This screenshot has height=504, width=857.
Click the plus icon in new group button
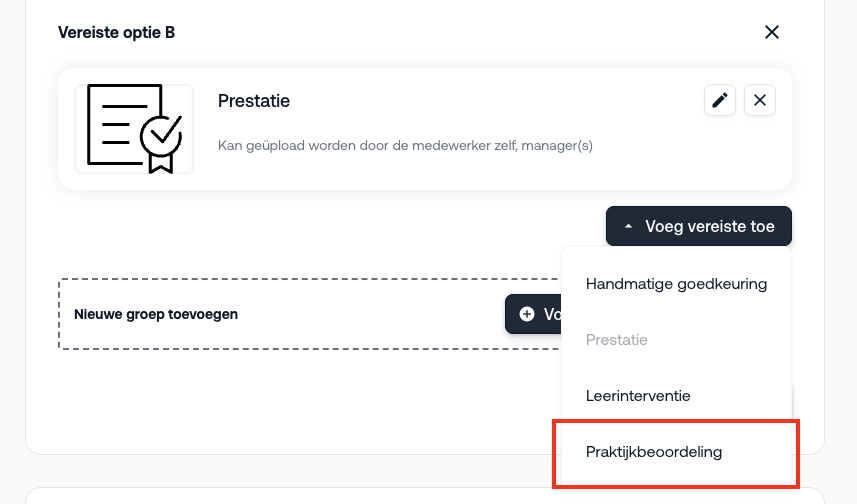click(x=527, y=314)
